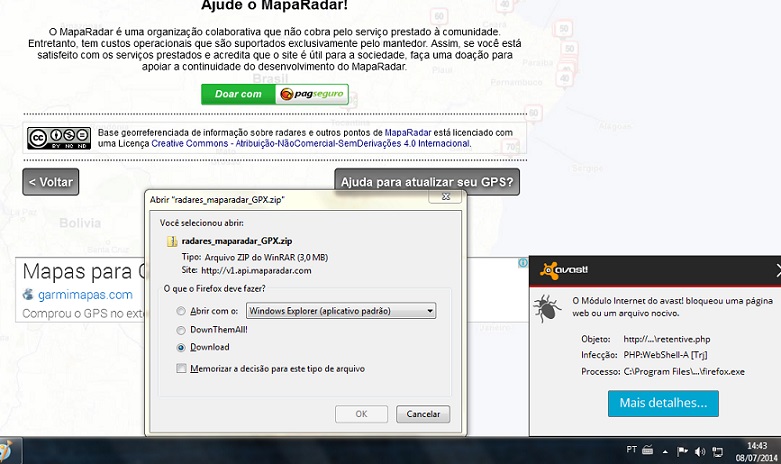Click the garmimapas.com ad link
Screen dimensions: 781x464
pos(85,295)
